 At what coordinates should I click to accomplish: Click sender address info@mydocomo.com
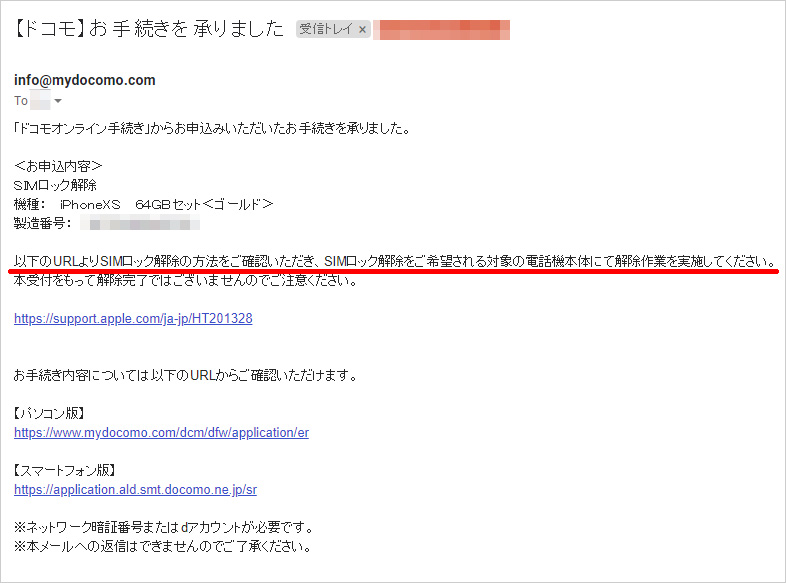tap(85, 80)
